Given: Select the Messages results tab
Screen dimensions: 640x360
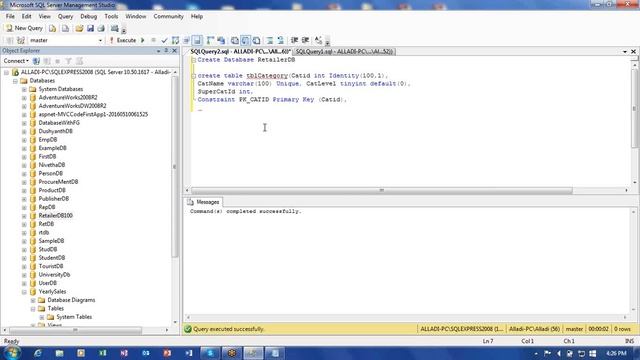Looking at the screenshot, I should 203,202.
